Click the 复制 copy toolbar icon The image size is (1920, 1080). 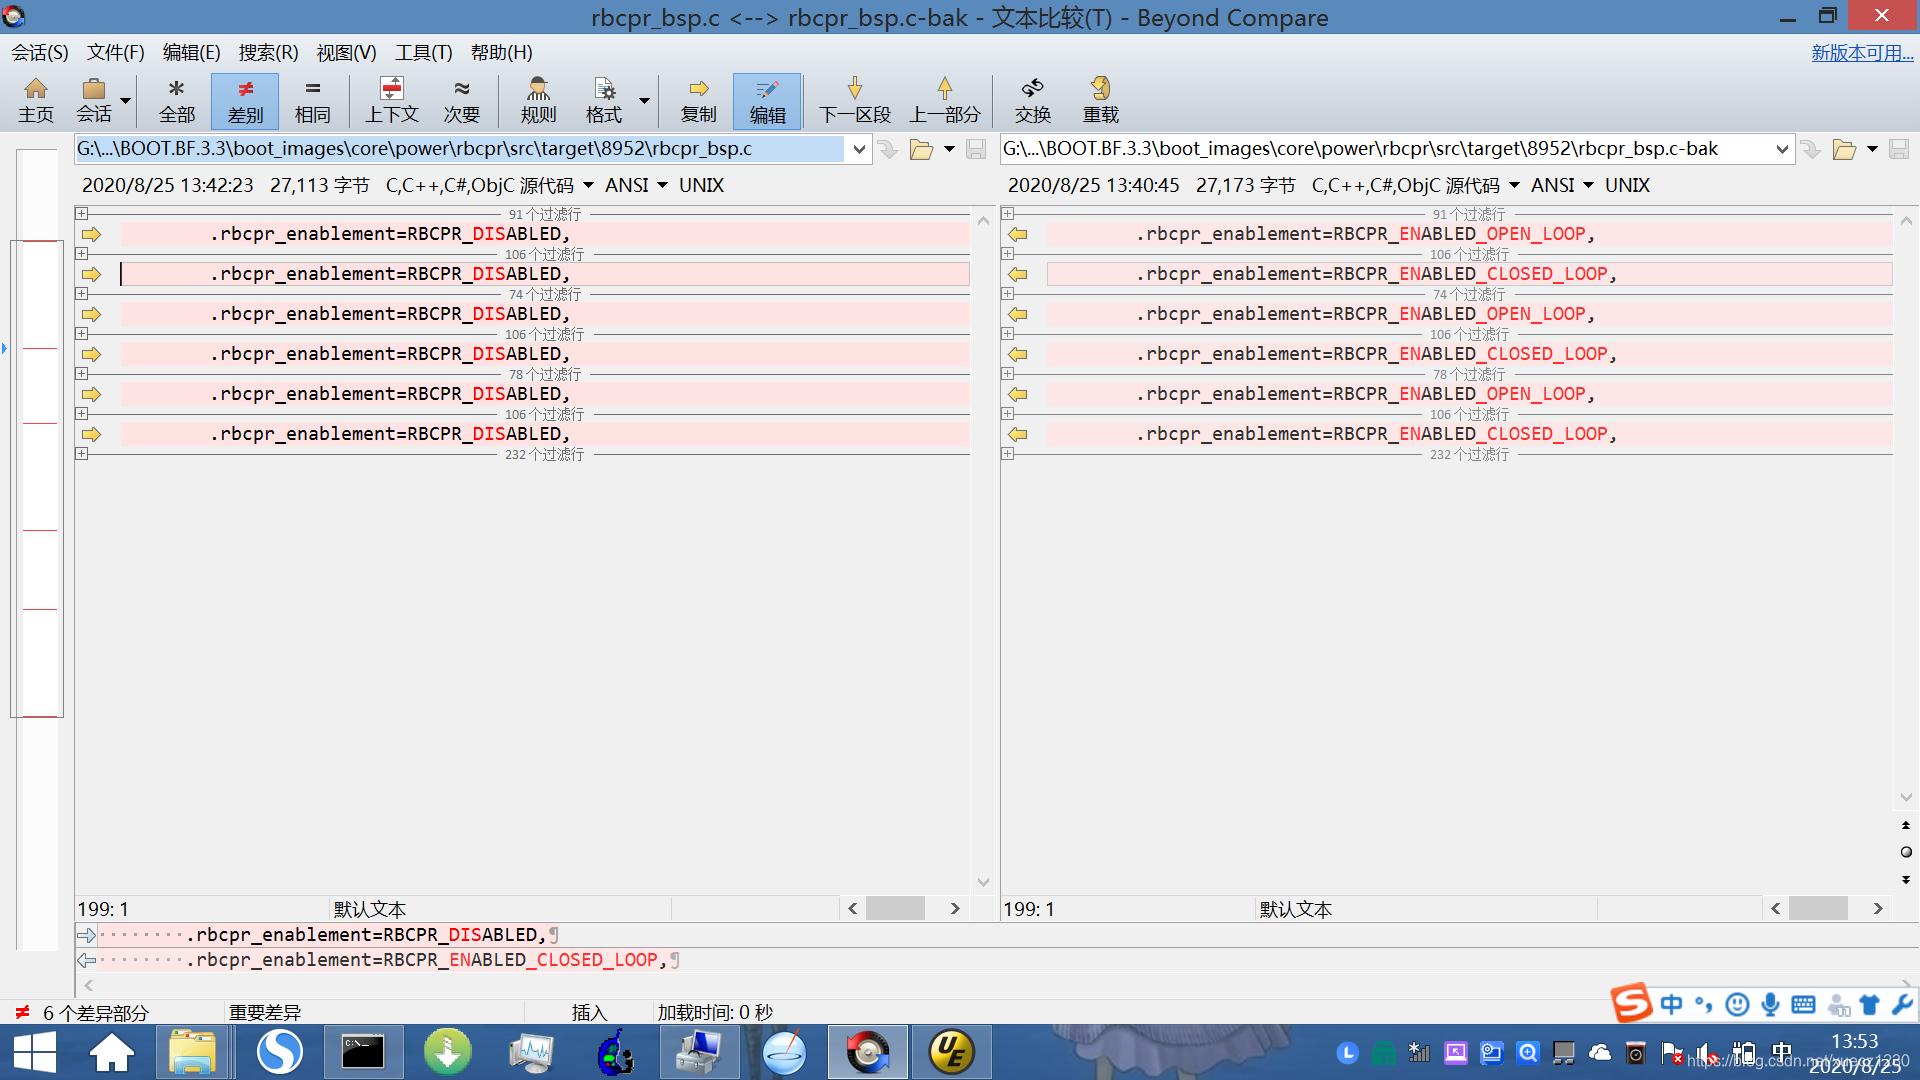coord(698,100)
